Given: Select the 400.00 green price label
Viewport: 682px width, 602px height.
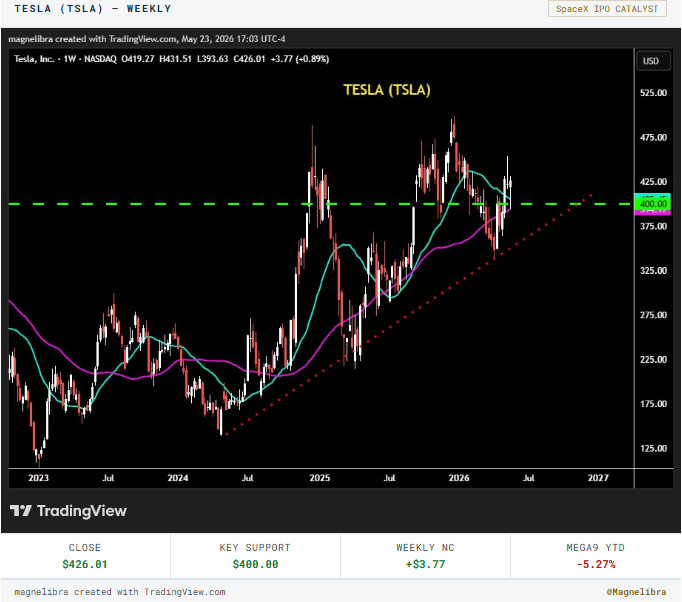Looking at the screenshot, I should point(652,204).
